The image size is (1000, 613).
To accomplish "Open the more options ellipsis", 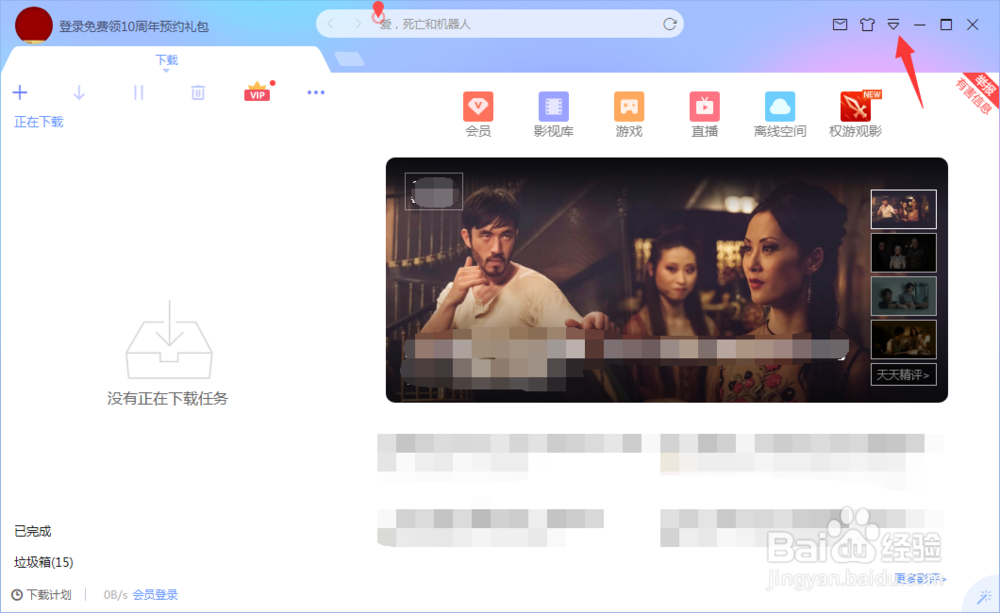I will click(x=316, y=92).
